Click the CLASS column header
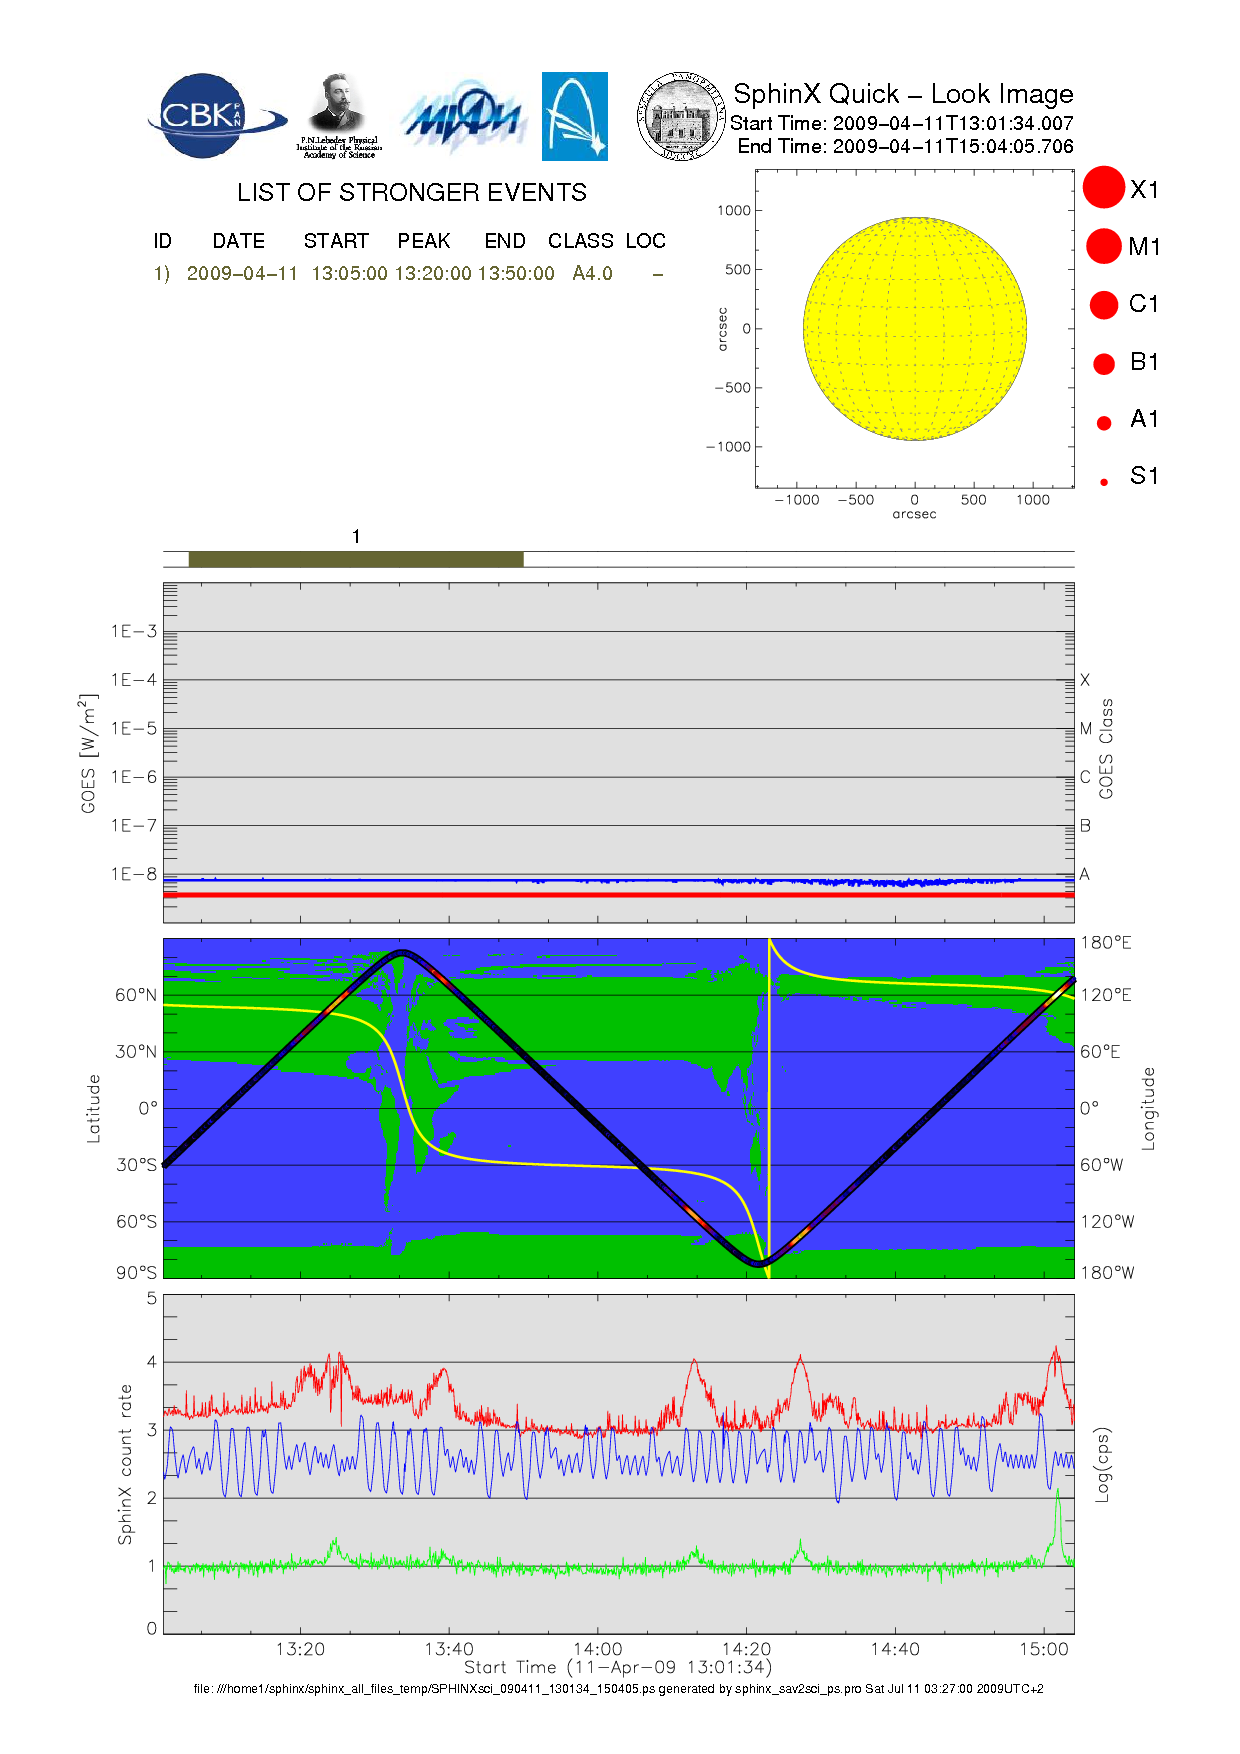The image size is (1240, 1754). pos(580,241)
